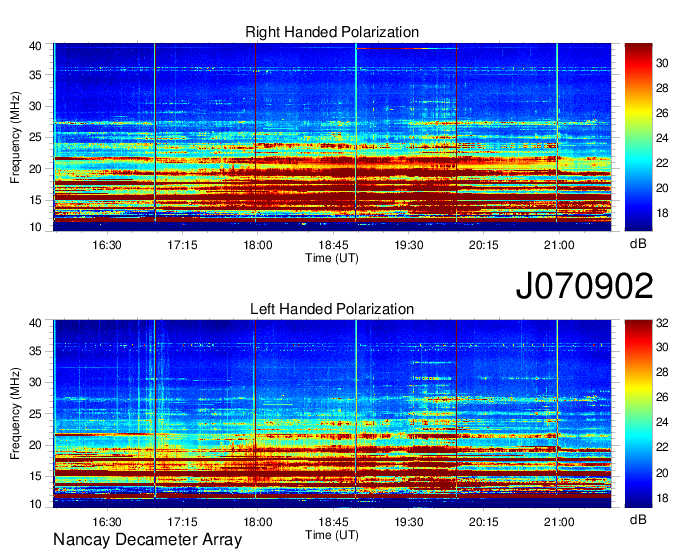Click the 26 value on the Left Handed color bar
Viewport: 680px width, 552px height.
click(x=662, y=397)
